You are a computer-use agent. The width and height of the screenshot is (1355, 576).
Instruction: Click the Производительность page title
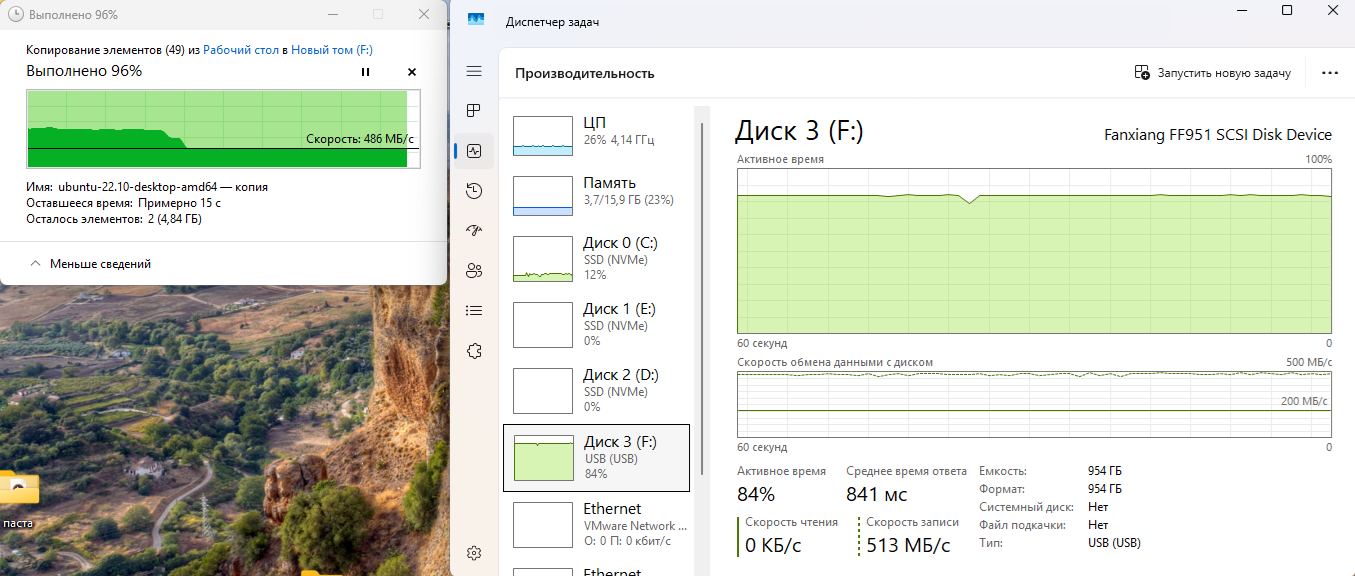(x=584, y=73)
